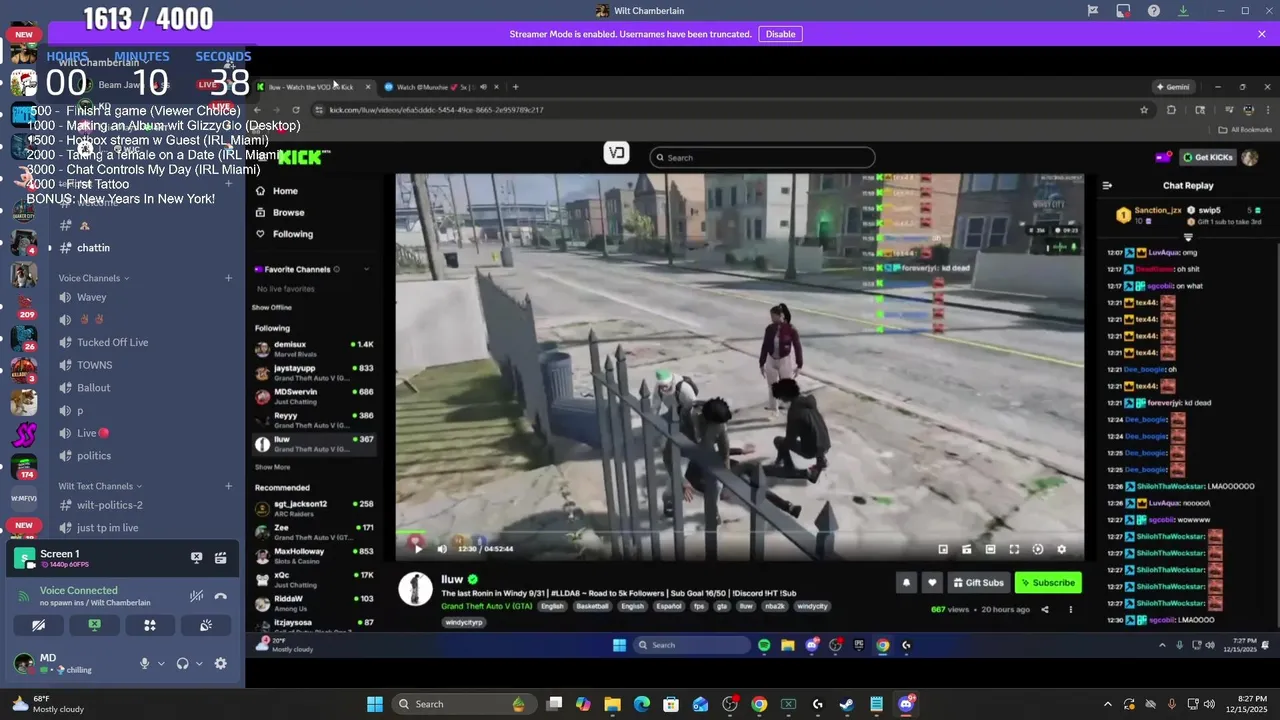Collapse the Voice Channels category
Screen dimensions: 1280x720
[x=93, y=278]
